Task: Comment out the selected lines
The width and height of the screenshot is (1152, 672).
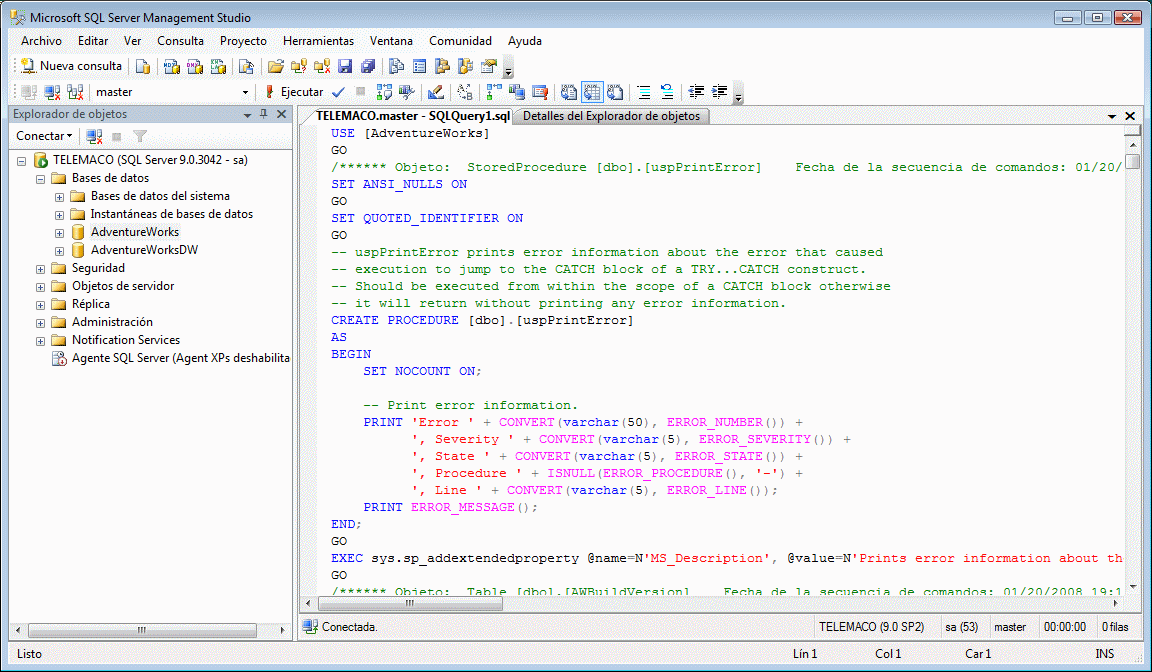Action: point(644,92)
